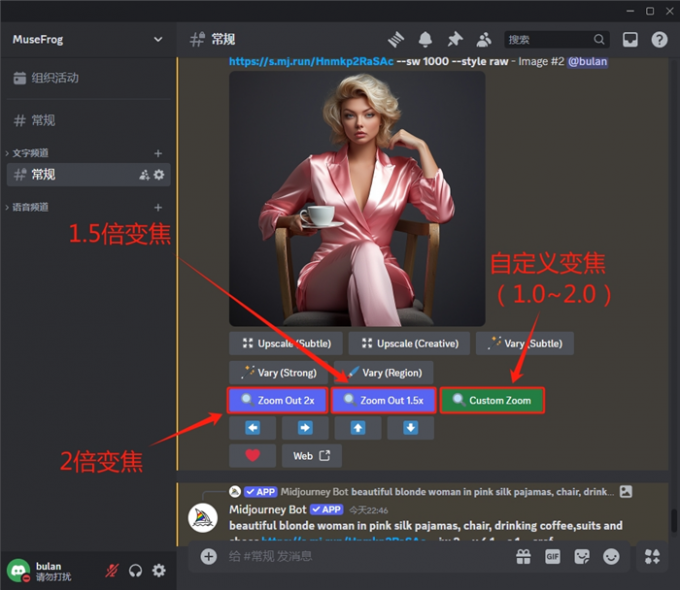Viewport: 680px width, 590px height.
Task: Click Custom Zoom button
Action: [492, 400]
